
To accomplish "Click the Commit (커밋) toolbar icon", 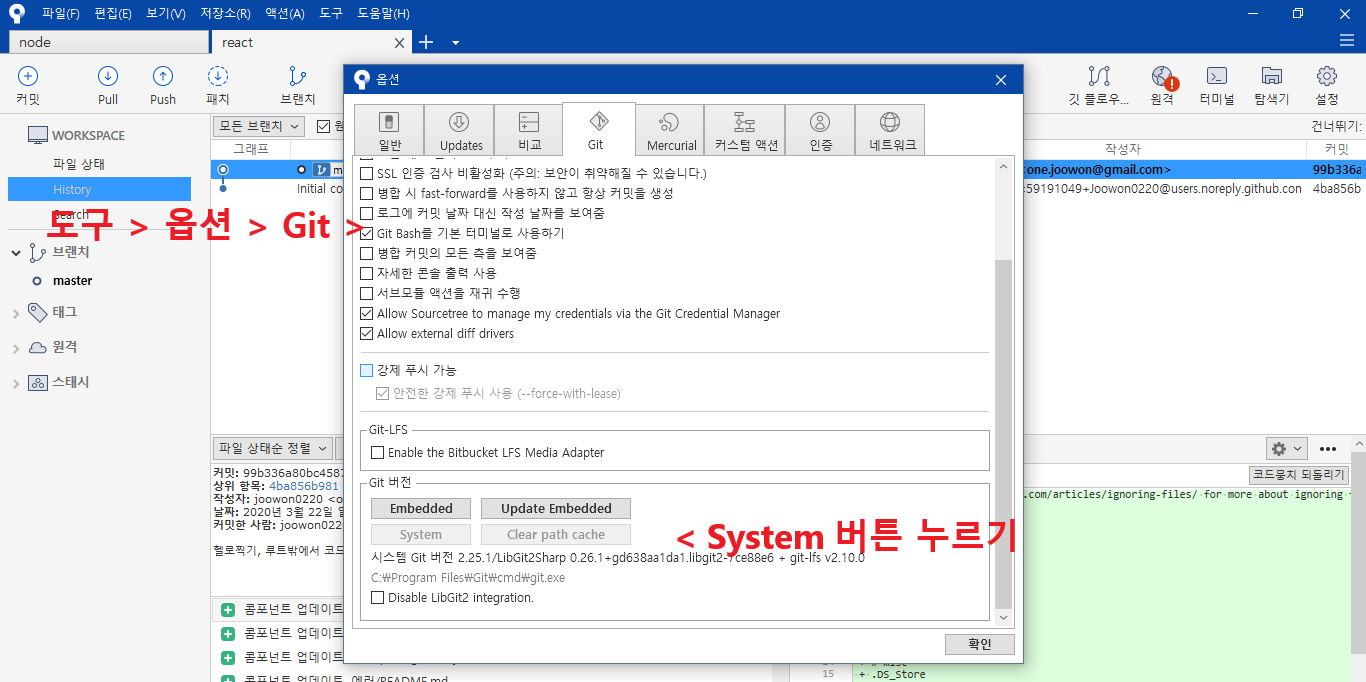I will coord(28,76).
